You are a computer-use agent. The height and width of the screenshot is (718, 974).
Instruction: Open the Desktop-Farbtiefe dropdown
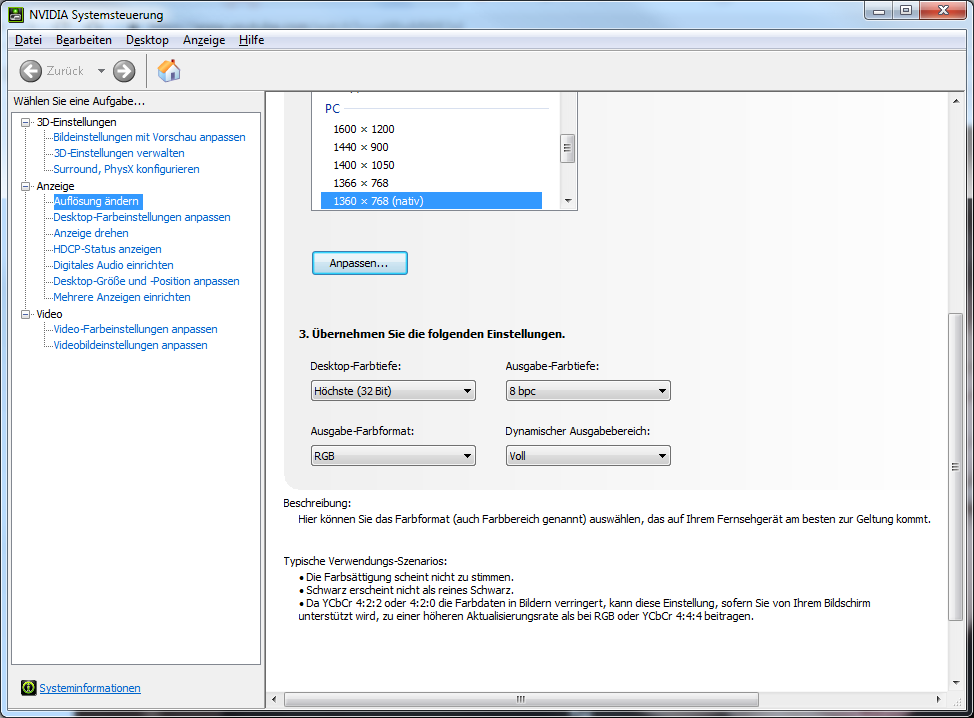[x=393, y=391]
